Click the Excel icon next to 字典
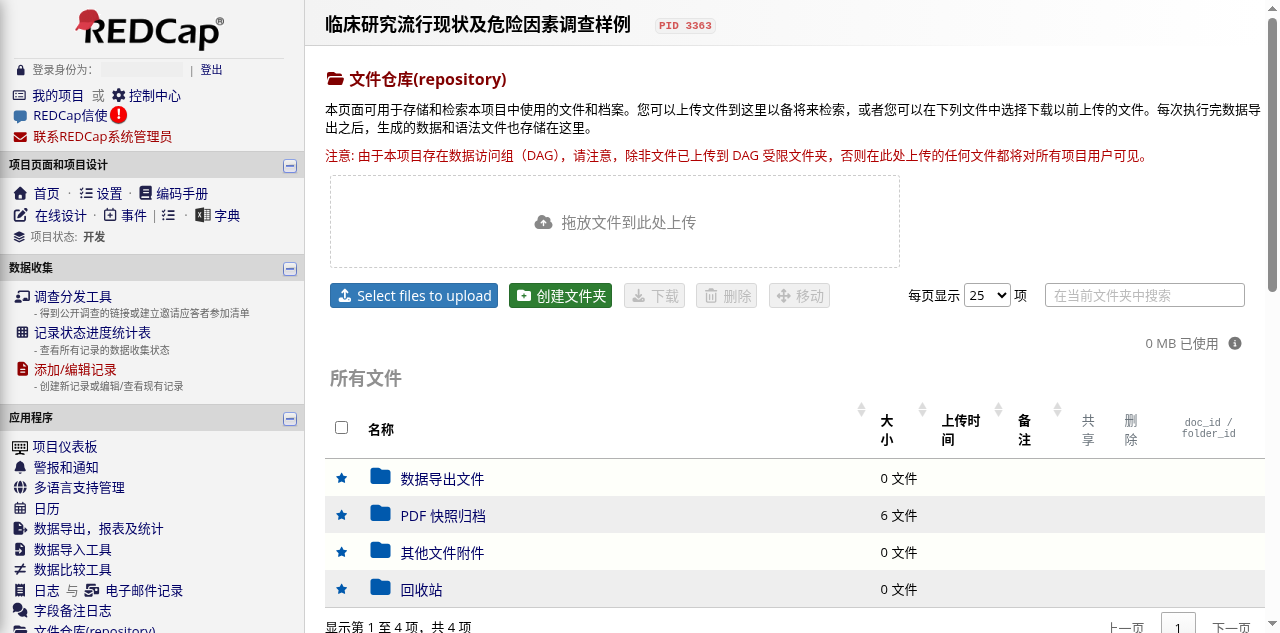Image resolution: width=1280 pixels, height=633 pixels. pyautogui.click(x=202, y=215)
